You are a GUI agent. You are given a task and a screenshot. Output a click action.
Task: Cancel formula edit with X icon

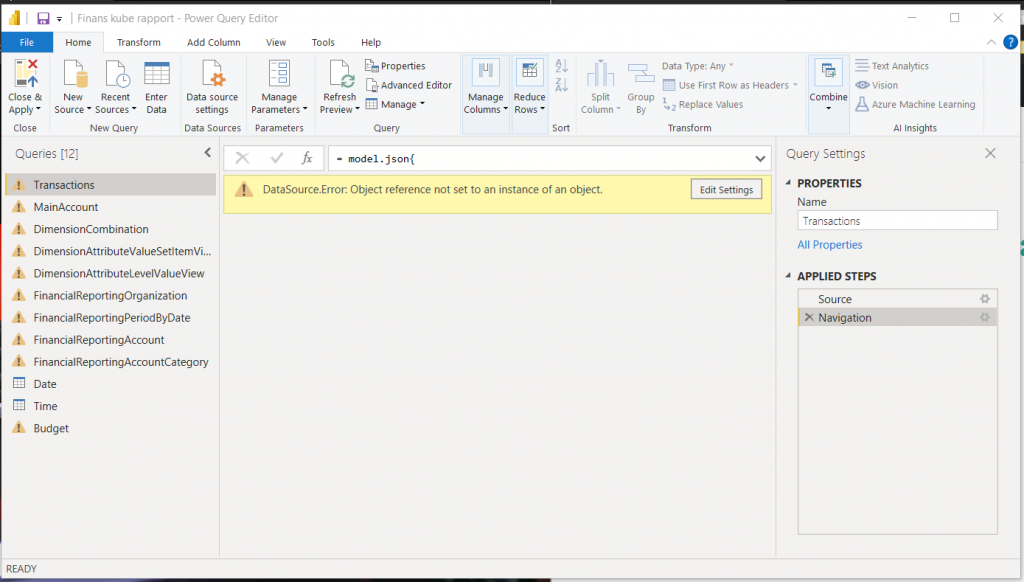[x=242, y=158]
